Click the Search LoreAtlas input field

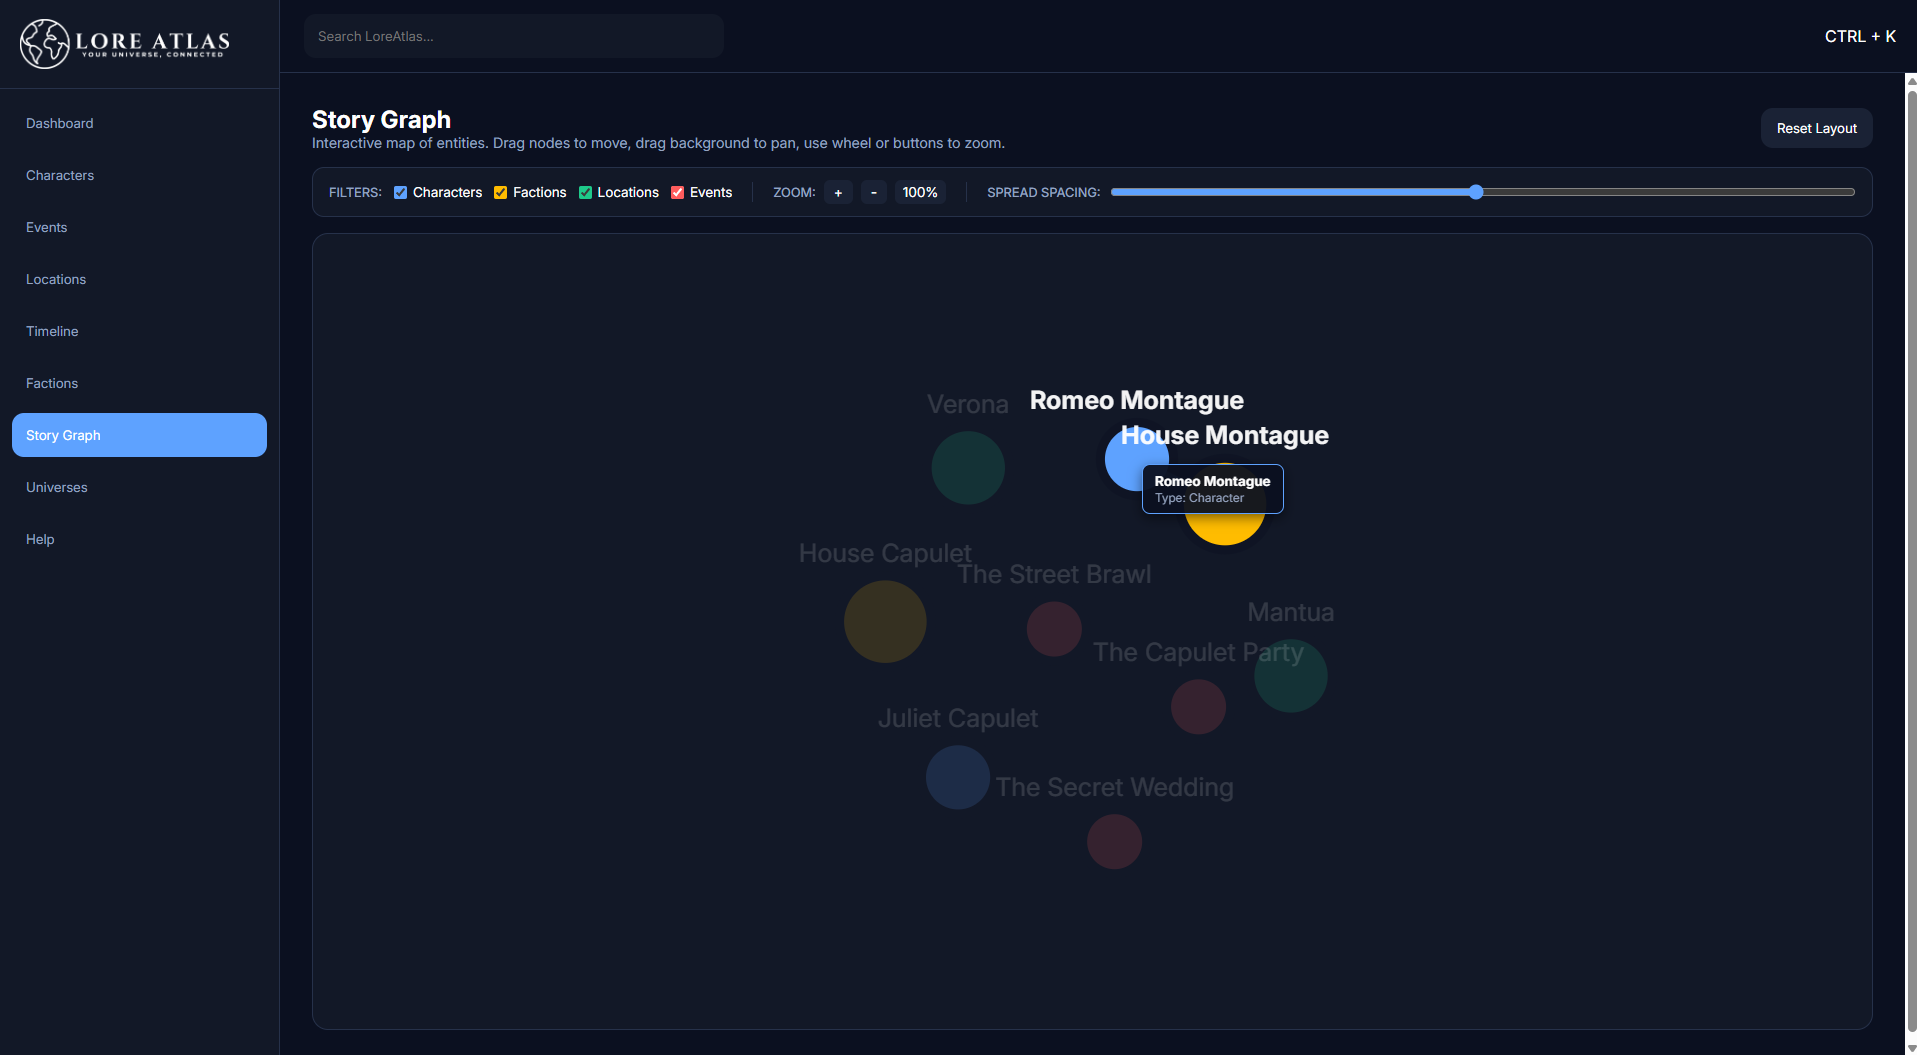click(x=514, y=36)
